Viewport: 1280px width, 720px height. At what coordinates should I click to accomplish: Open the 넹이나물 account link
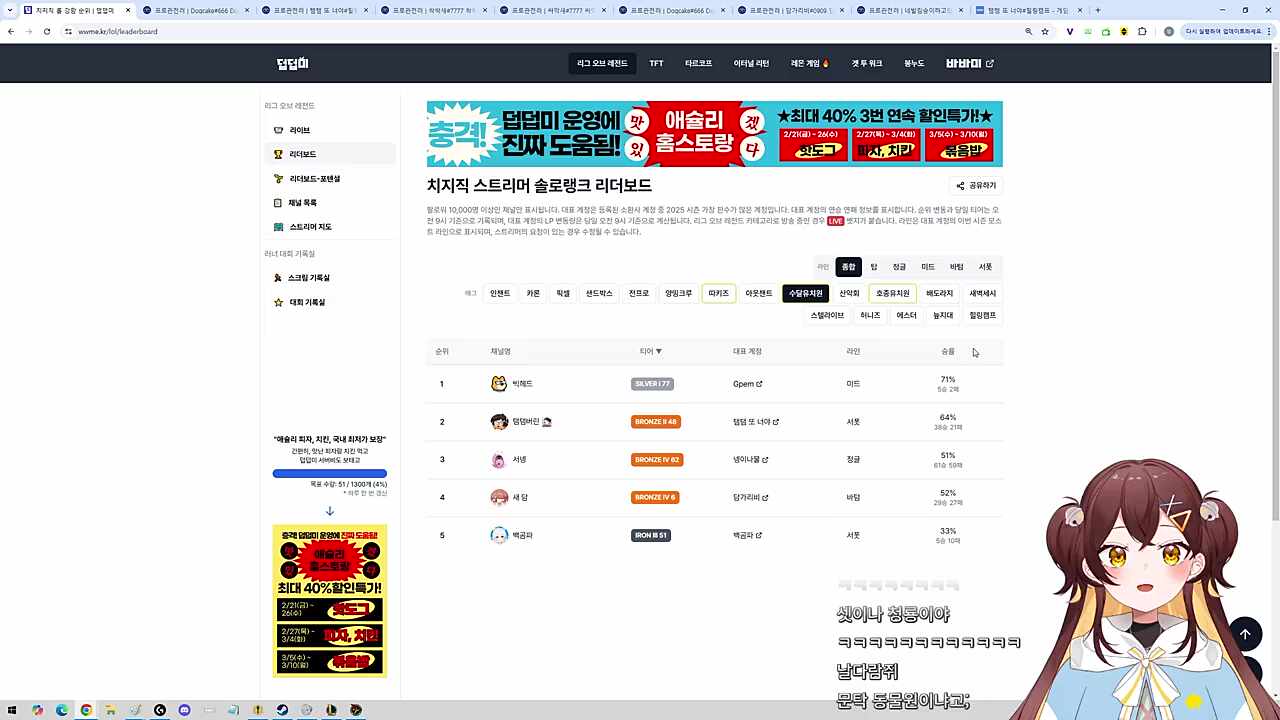751,460
